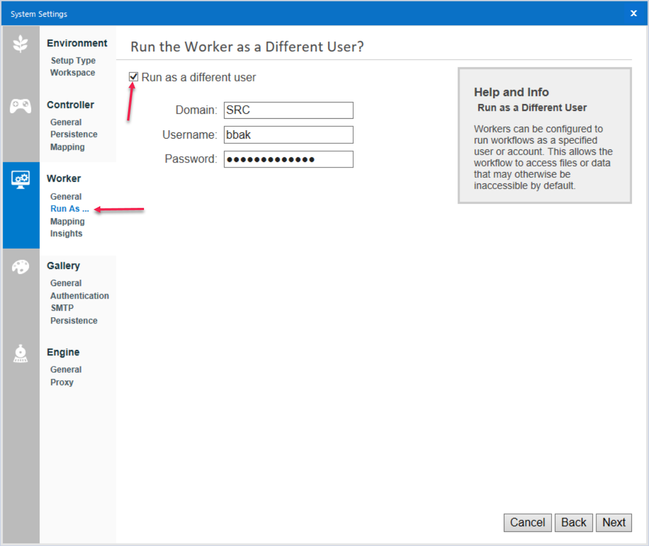
Task: Open General under Gallery
Action: (66, 283)
